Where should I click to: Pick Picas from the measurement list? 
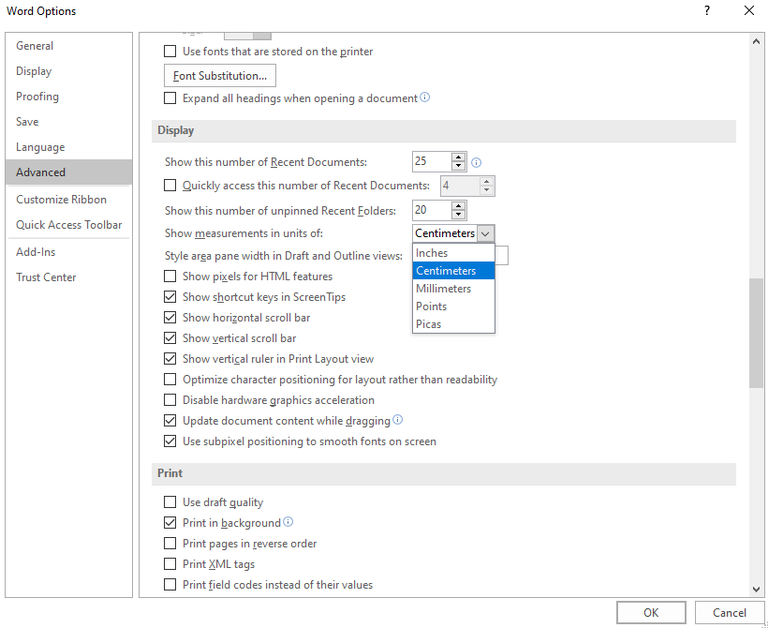click(x=428, y=324)
